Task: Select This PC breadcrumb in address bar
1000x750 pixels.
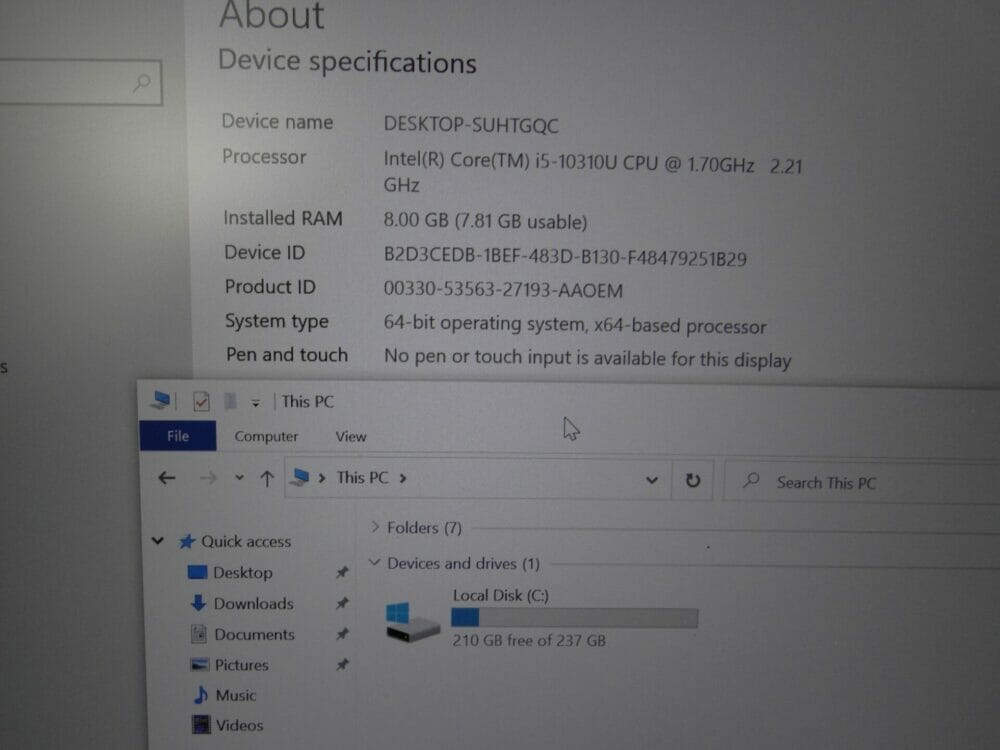Action: click(362, 478)
